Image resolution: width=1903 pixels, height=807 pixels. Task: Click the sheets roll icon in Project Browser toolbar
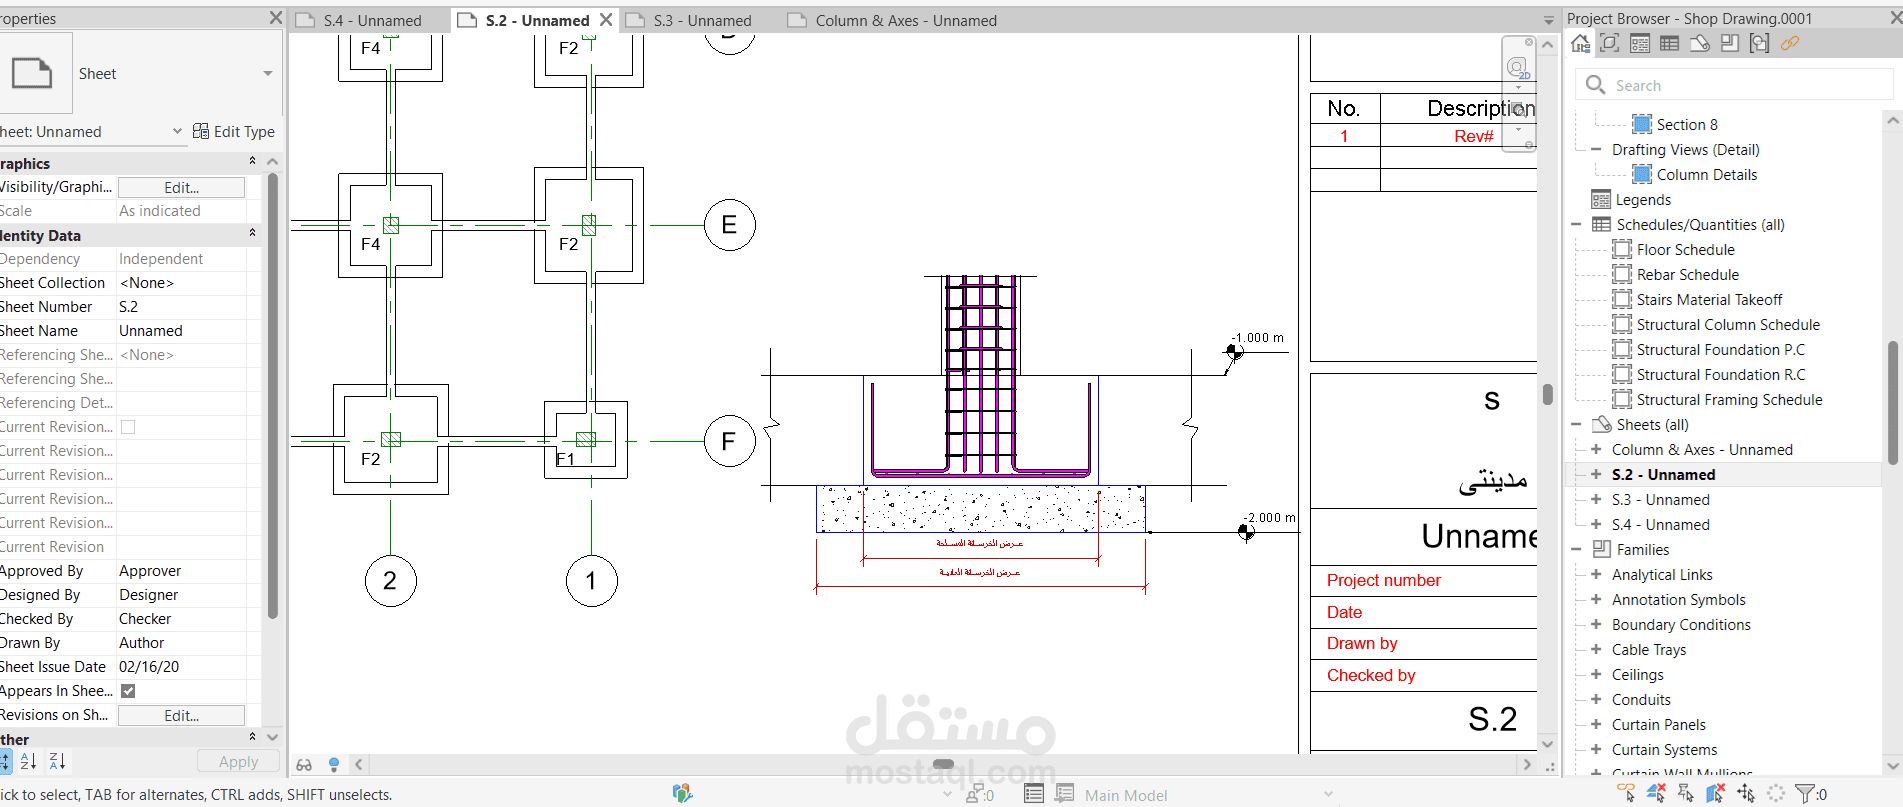tap(1700, 43)
